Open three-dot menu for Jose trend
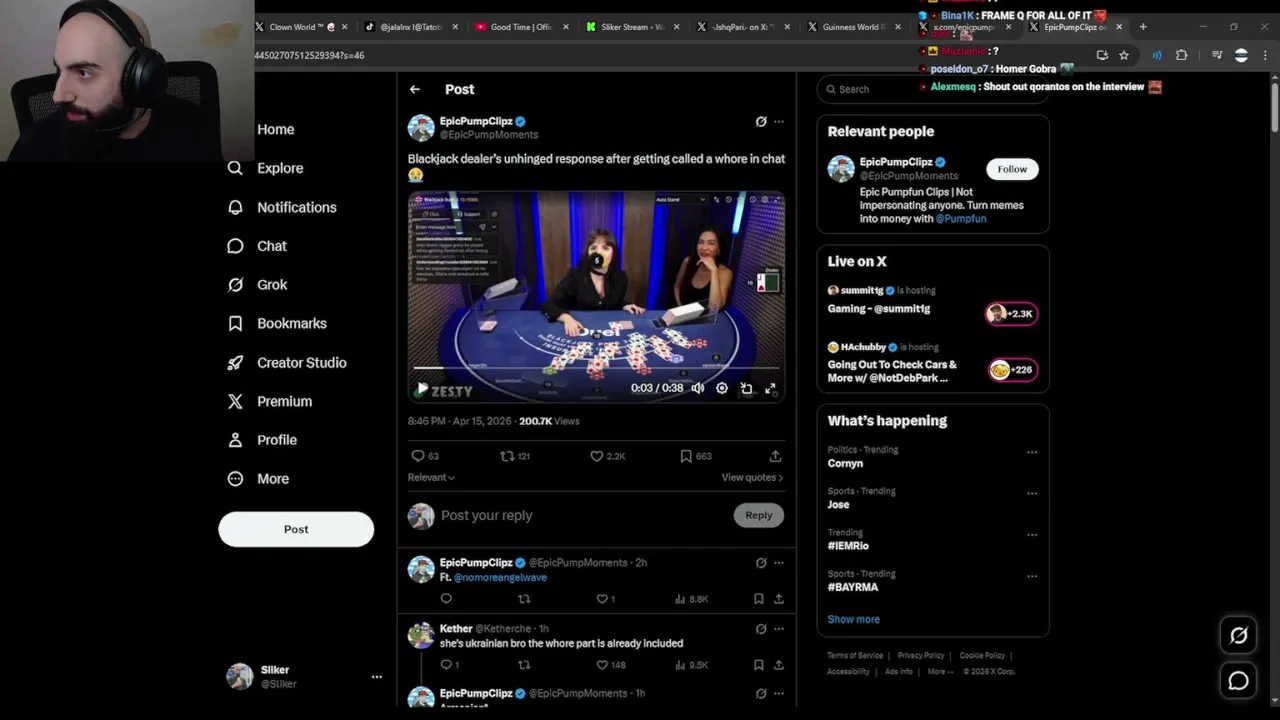The image size is (1280, 720). tap(1032, 493)
